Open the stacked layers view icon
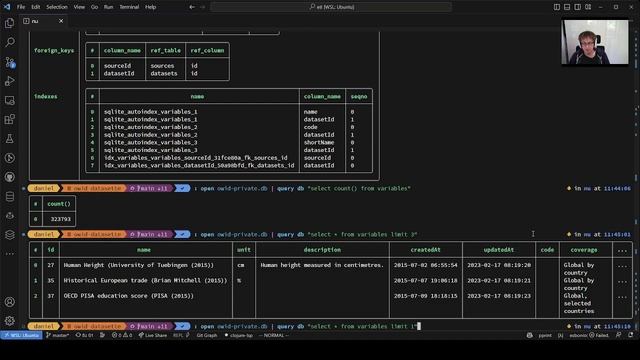640x360 pixels. [10, 235]
